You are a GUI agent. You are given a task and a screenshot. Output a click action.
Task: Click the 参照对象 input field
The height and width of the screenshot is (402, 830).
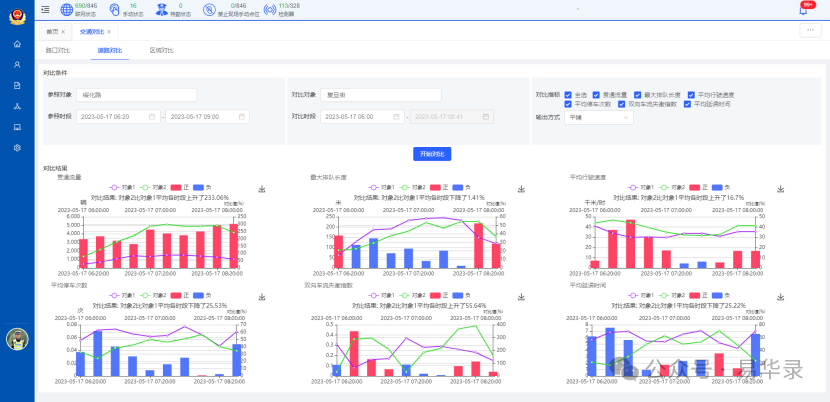coord(137,95)
